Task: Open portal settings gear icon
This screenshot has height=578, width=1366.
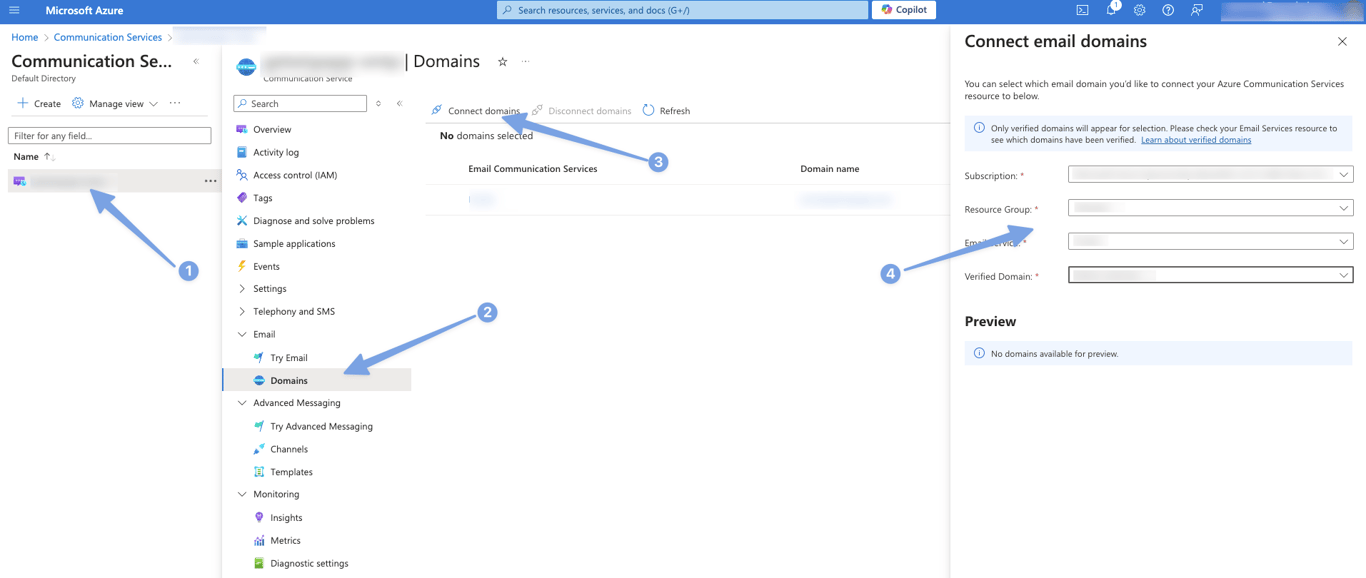Action: pyautogui.click(x=1139, y=10)
